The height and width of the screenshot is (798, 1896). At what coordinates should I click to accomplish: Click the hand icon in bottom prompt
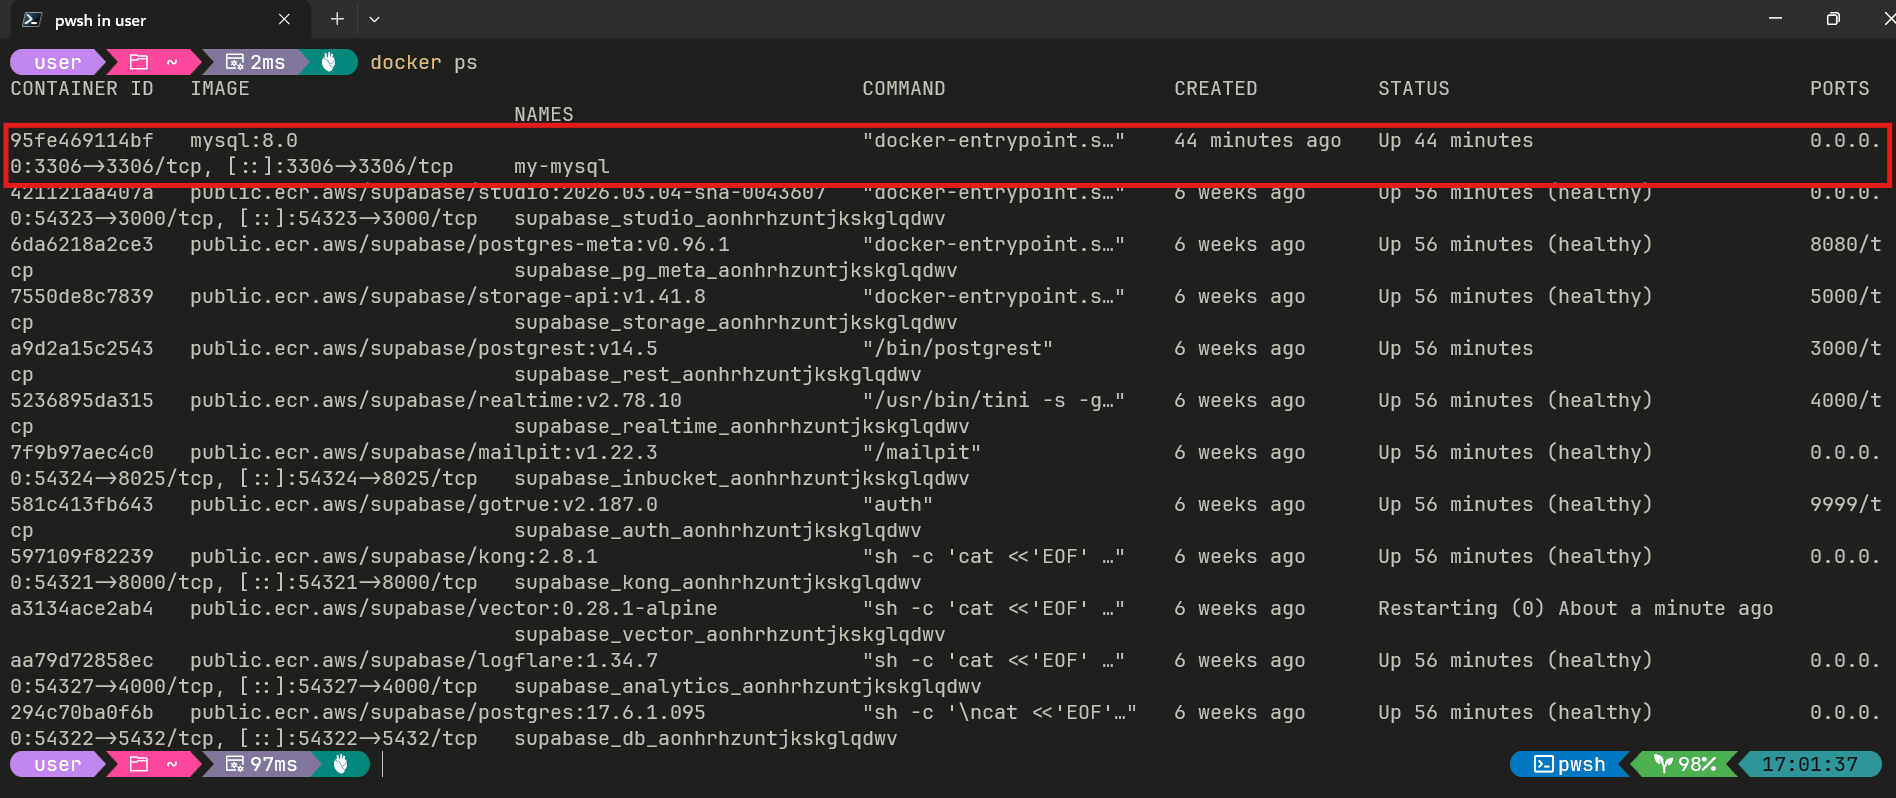(341, 764)
